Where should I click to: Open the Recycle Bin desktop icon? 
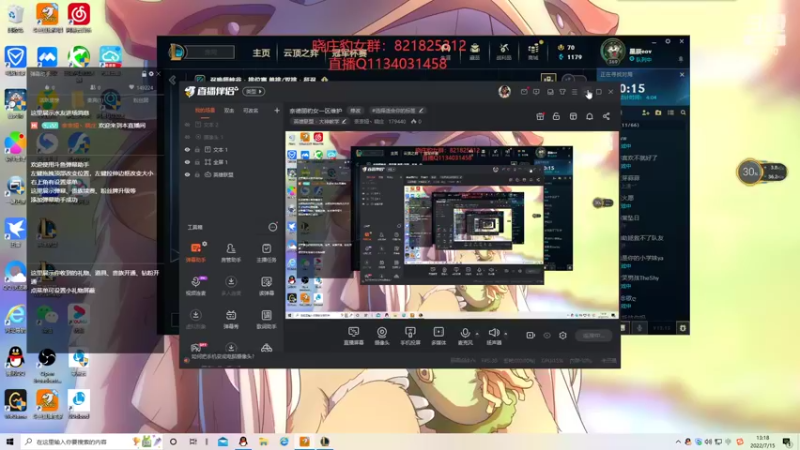(x=15, y=18)
